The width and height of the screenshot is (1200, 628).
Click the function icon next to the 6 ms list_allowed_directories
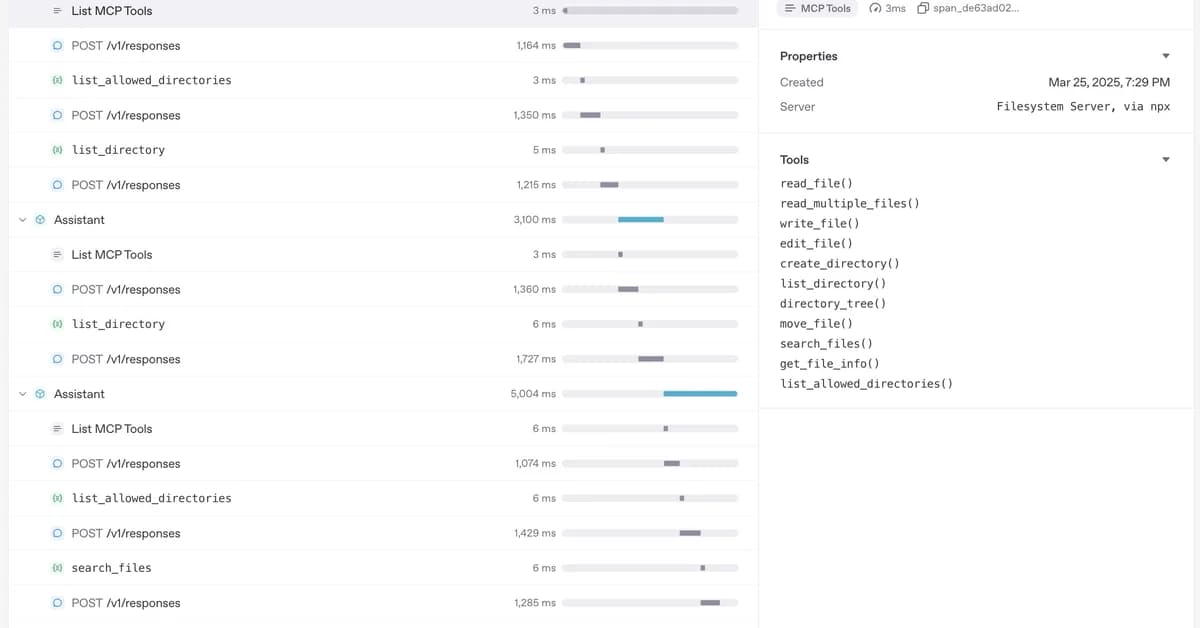(58, 498)
